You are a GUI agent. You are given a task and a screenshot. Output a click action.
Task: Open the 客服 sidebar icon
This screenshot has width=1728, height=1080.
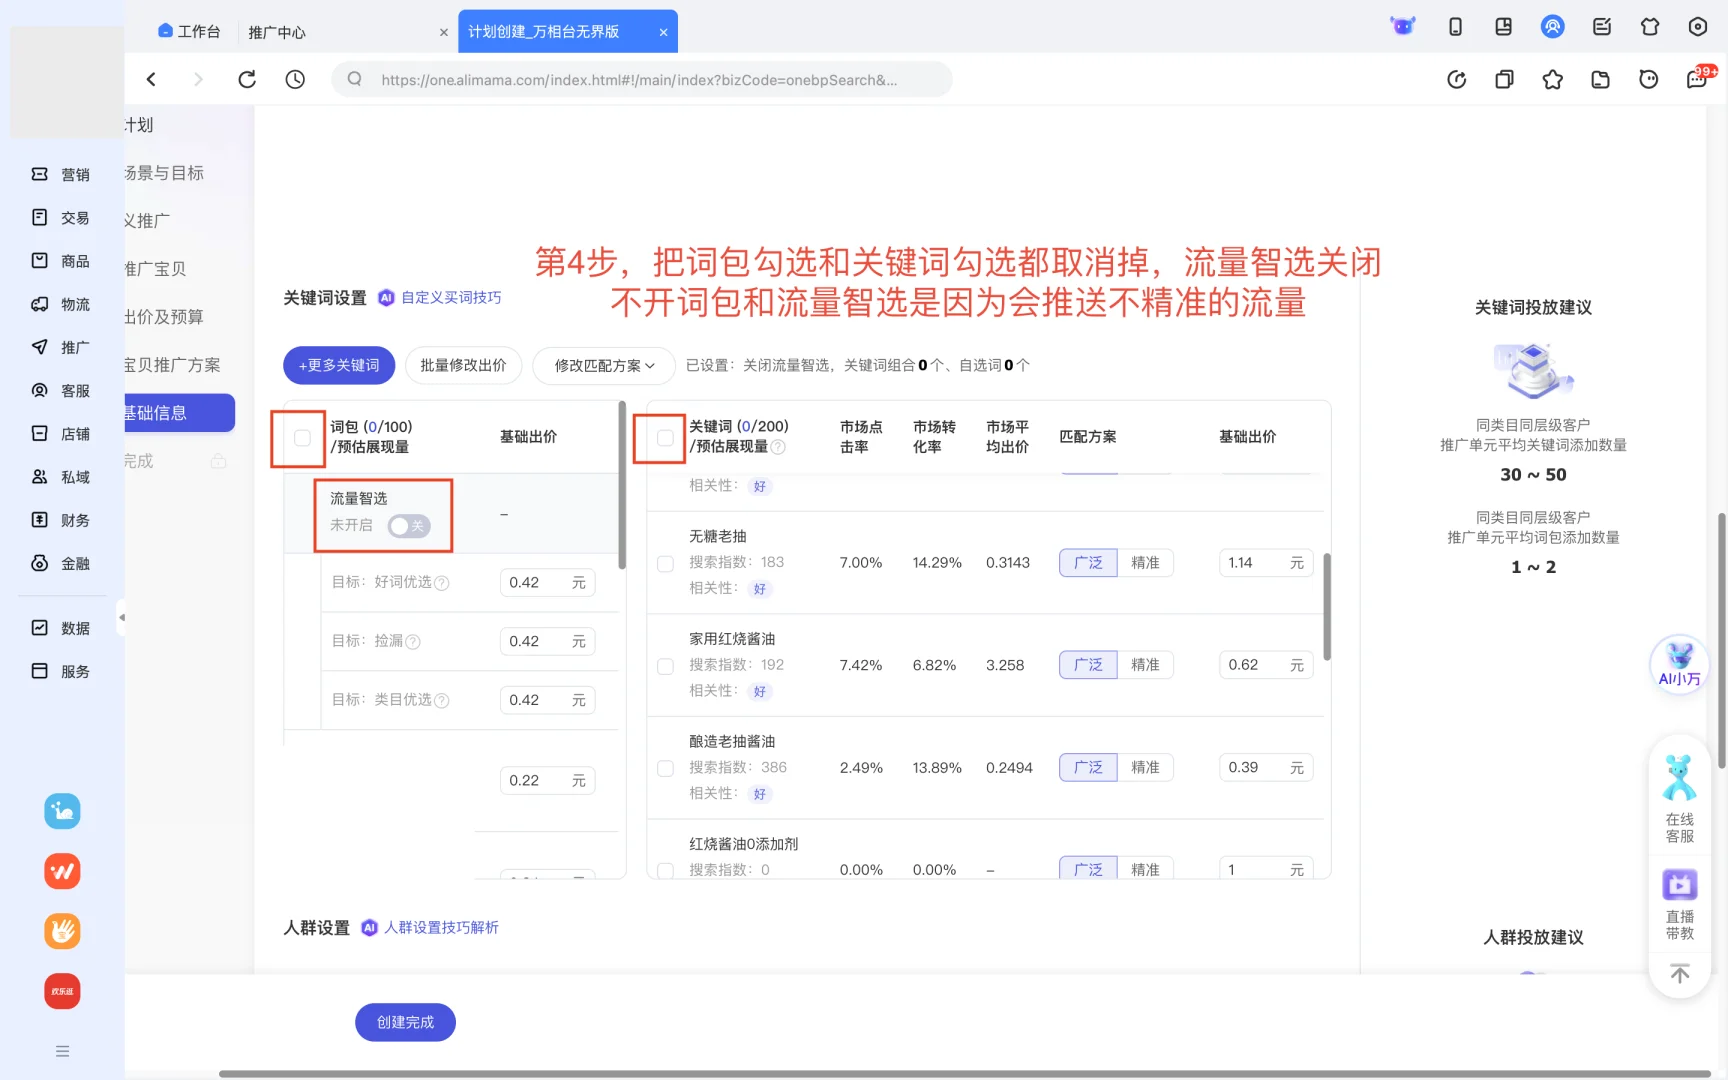click(39, 390)
